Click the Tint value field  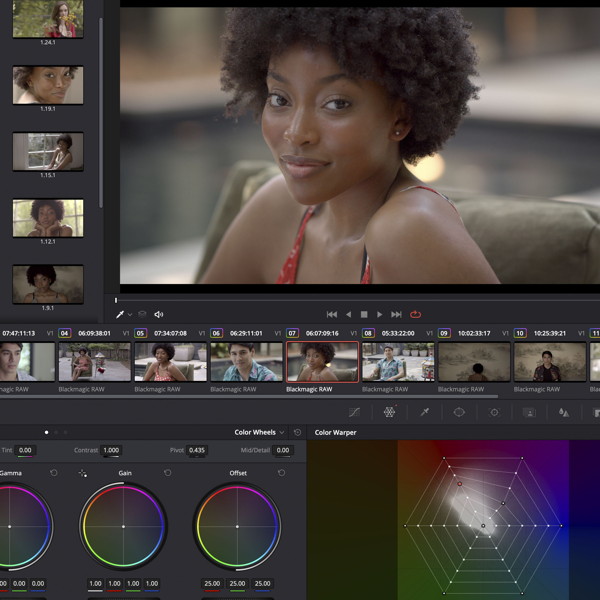click(25, 450)
